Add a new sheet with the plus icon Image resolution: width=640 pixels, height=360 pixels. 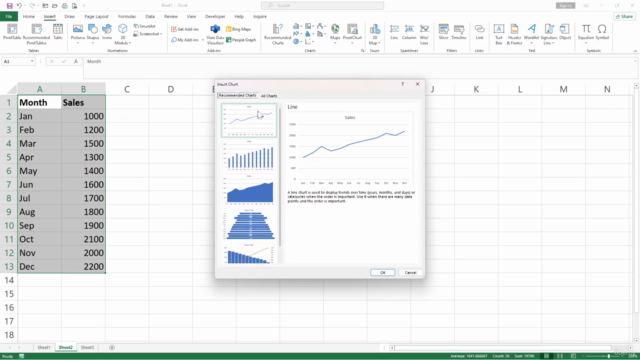point(112,348)
